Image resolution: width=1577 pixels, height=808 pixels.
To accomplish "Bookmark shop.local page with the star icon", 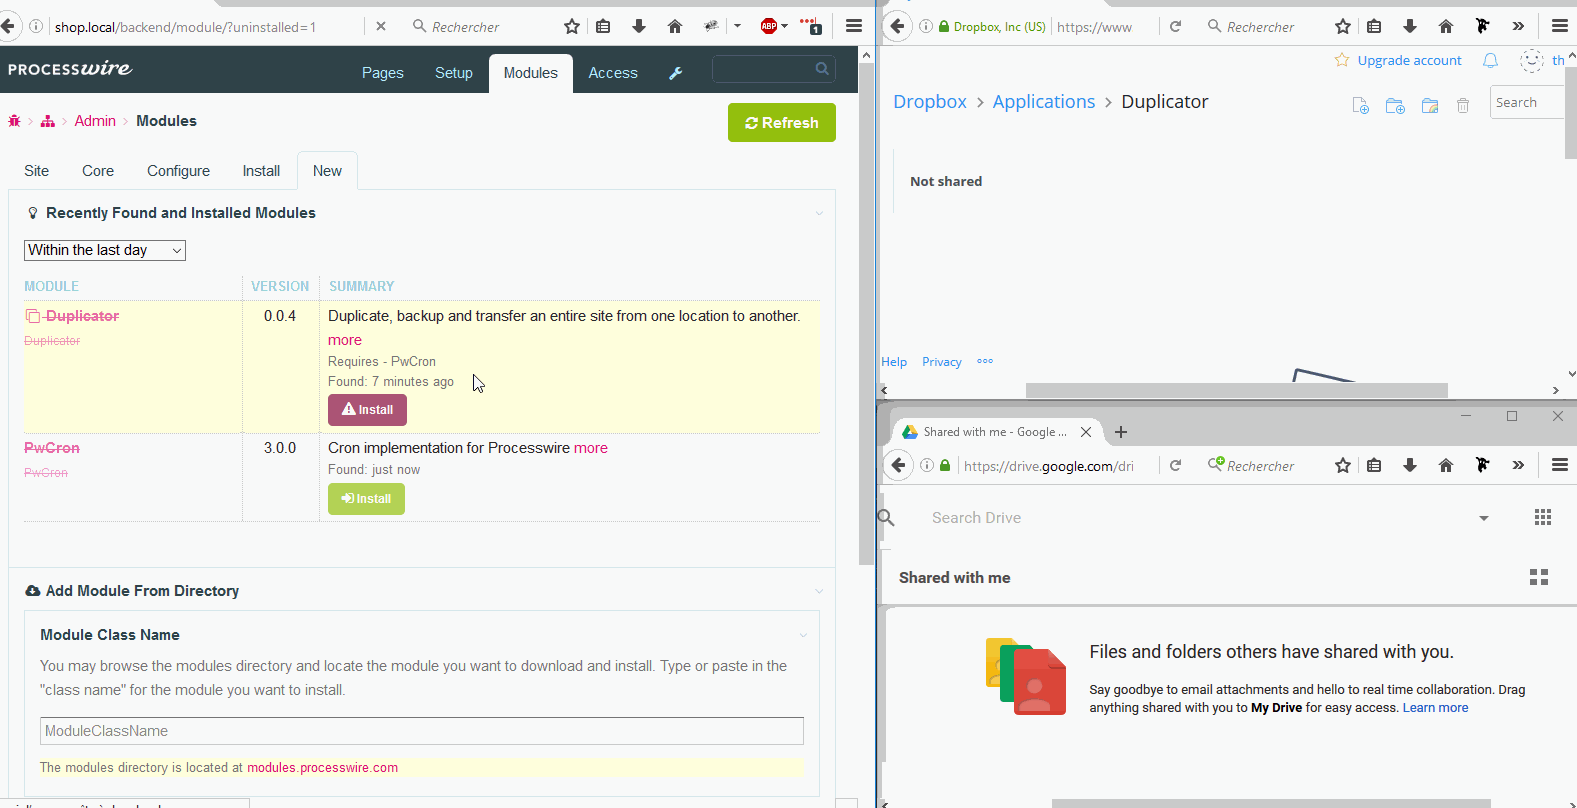I will [572, 26].
